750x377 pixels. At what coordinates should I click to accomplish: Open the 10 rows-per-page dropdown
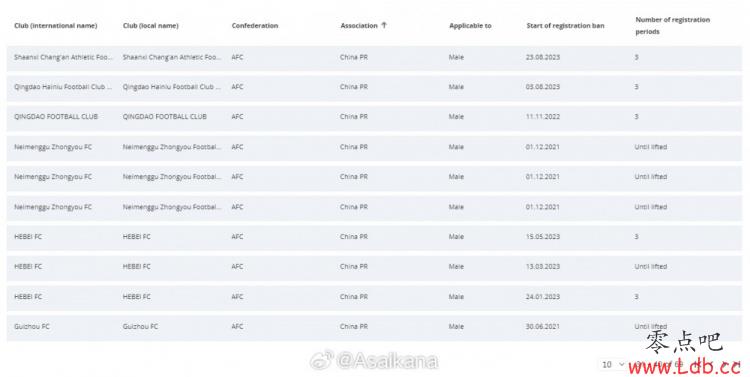point(613,364)
